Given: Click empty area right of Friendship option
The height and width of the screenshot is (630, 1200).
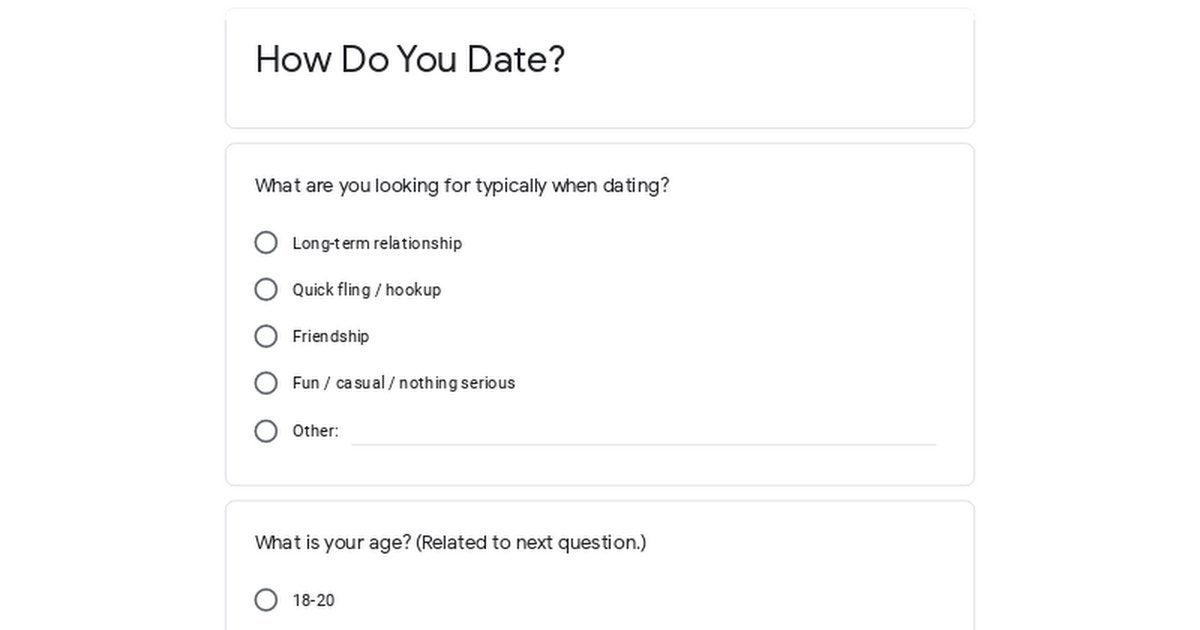Looking at the screenshot, I should [x=650, y=336].
